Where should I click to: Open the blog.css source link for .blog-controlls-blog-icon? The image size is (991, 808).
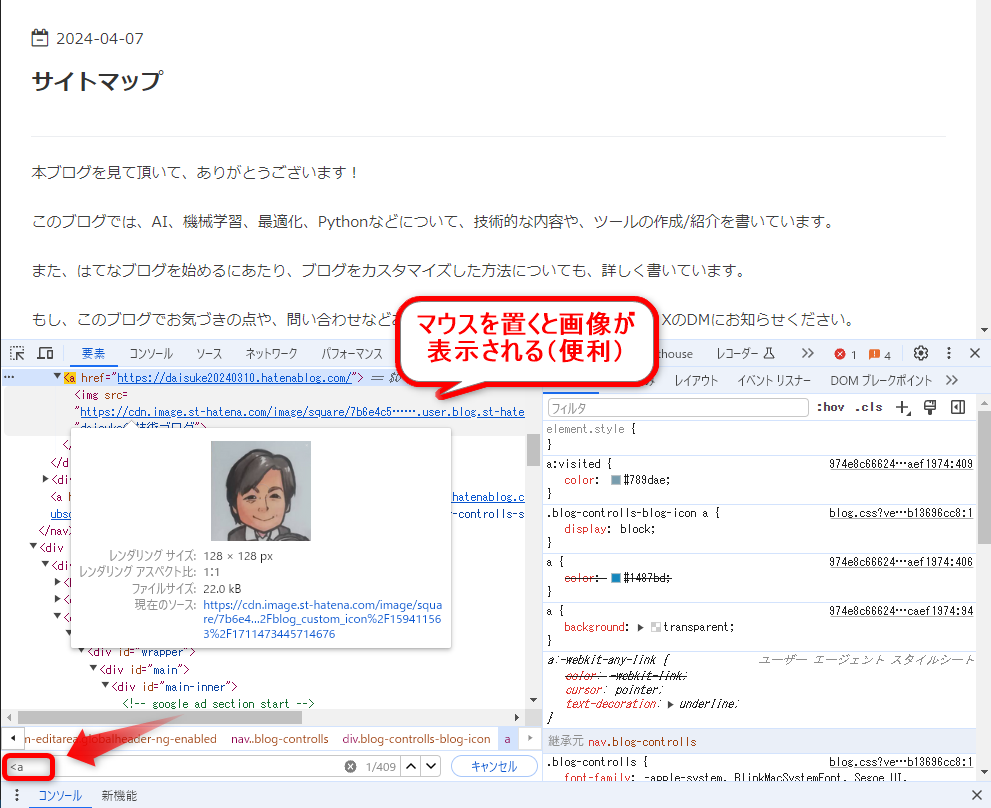tap(901, 513)
